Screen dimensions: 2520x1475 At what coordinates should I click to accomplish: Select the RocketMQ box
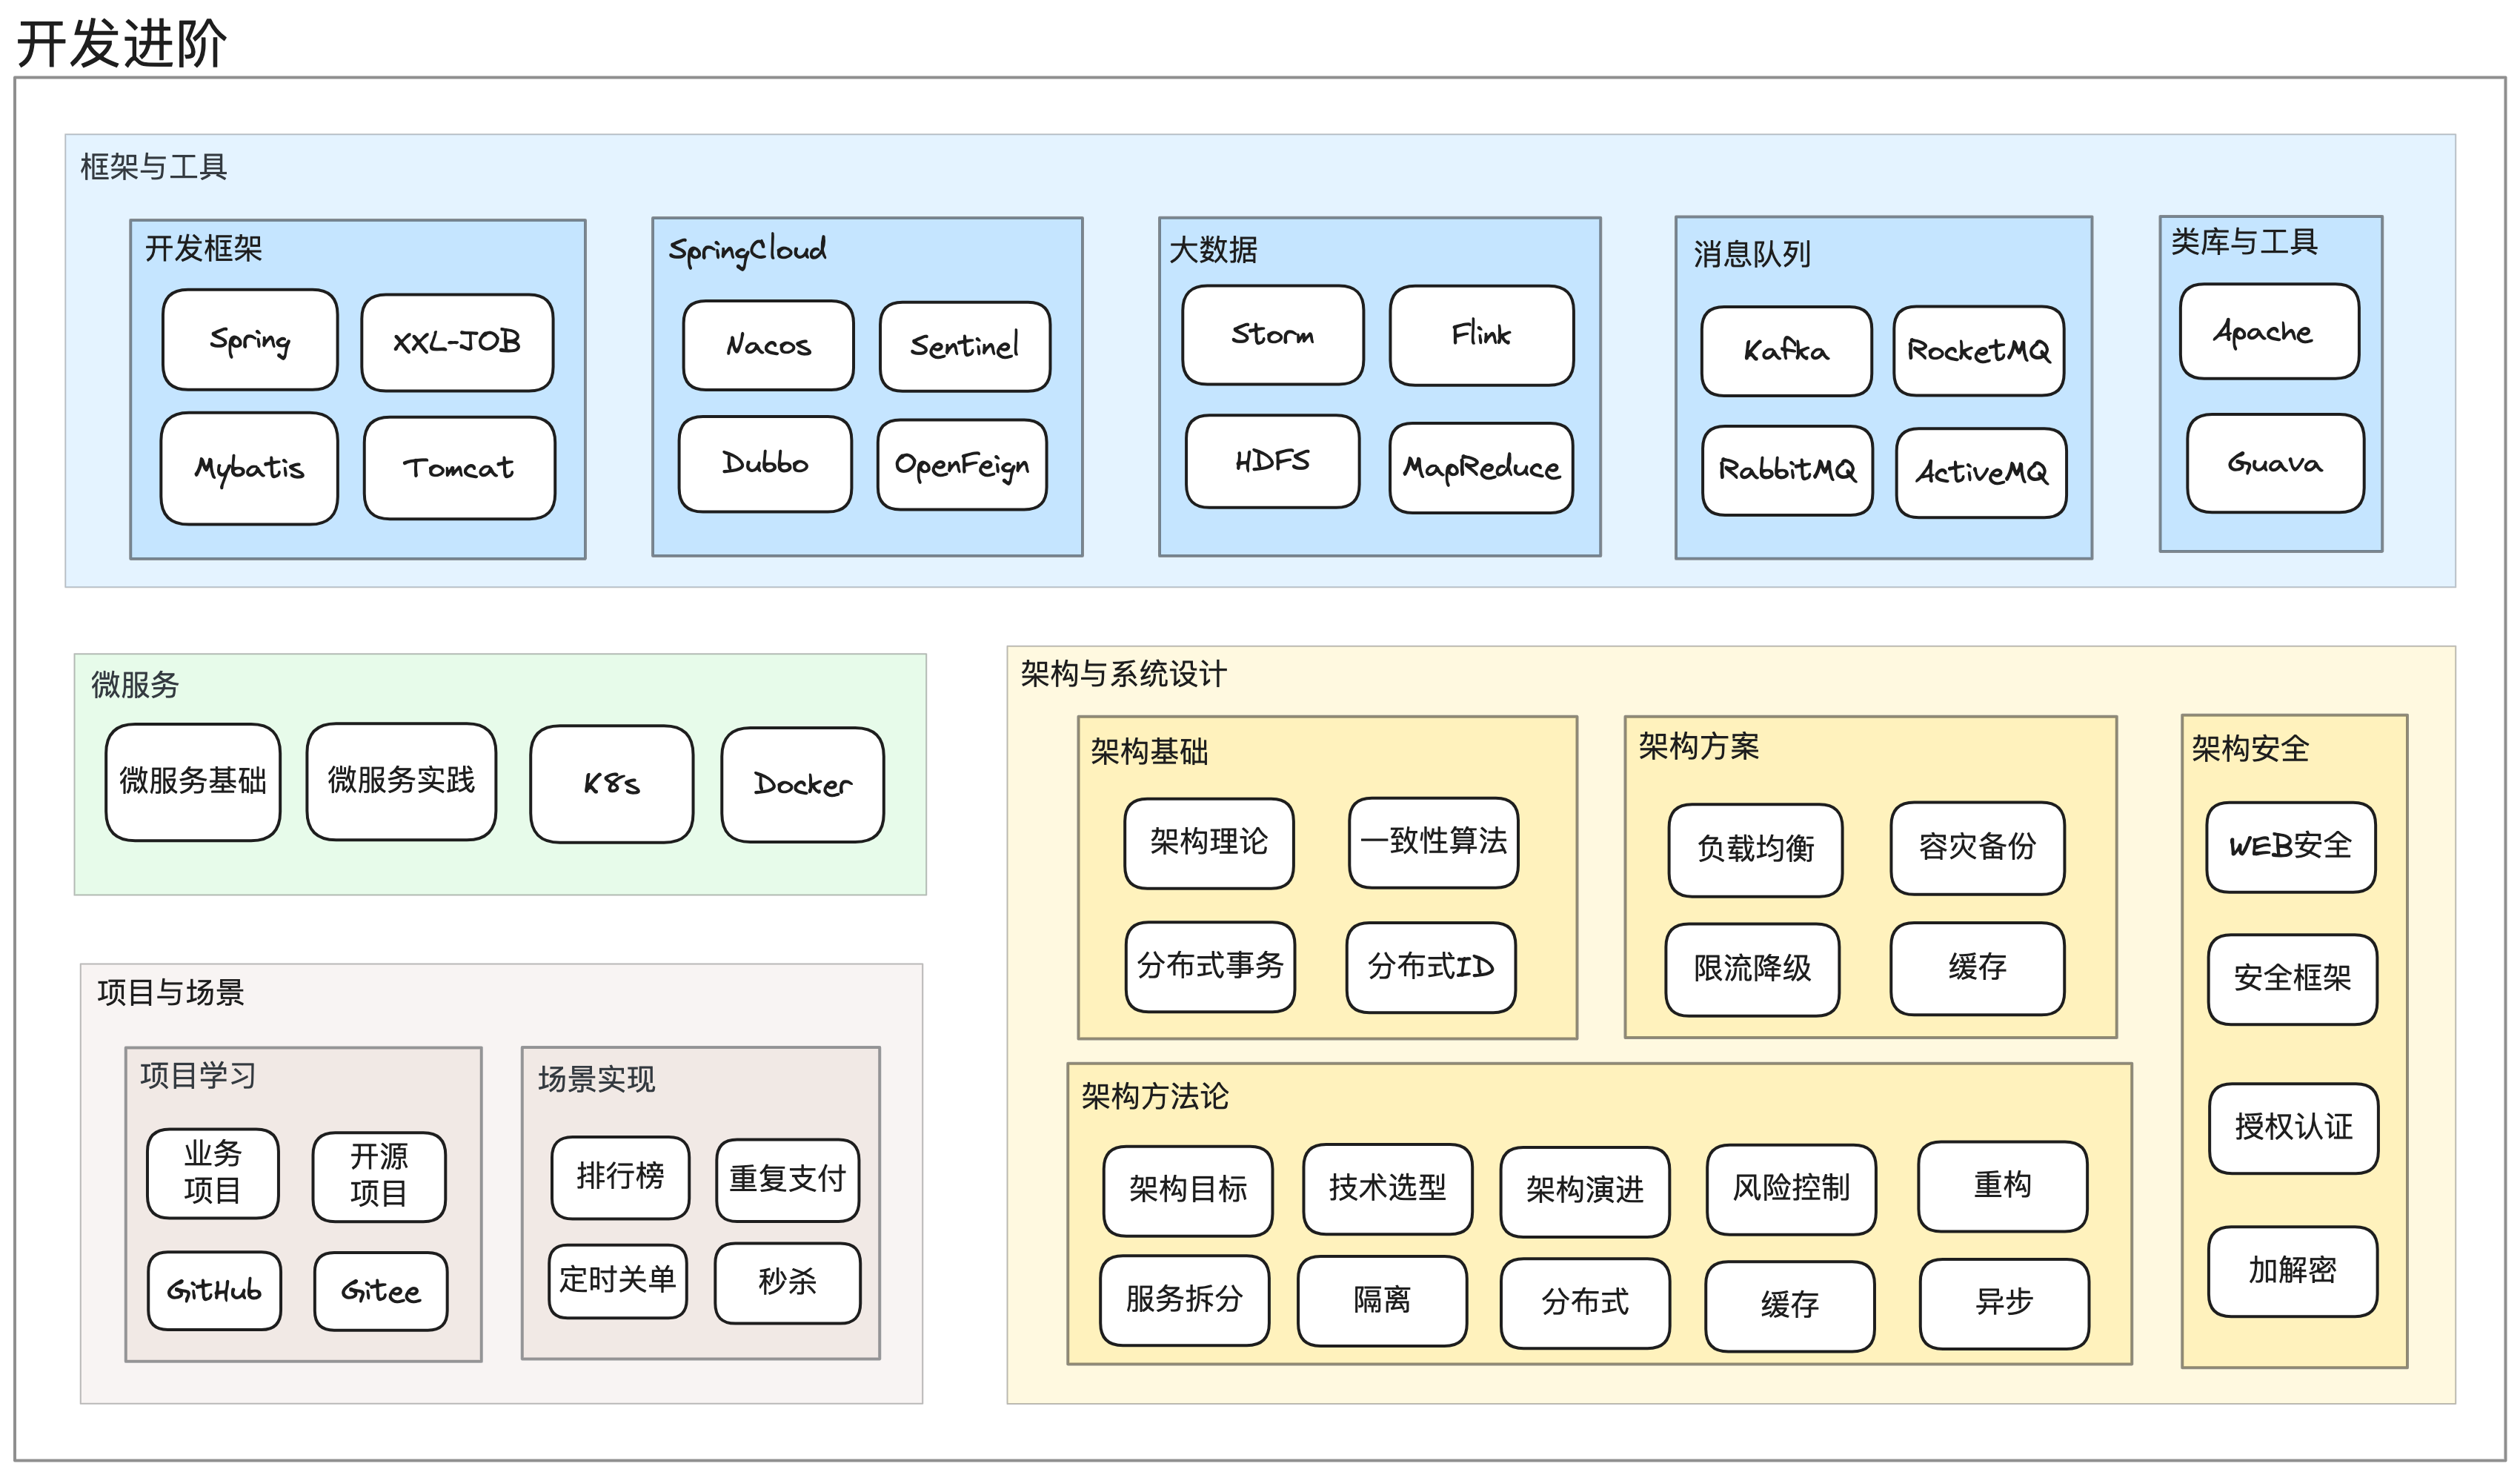[1979, 351]
